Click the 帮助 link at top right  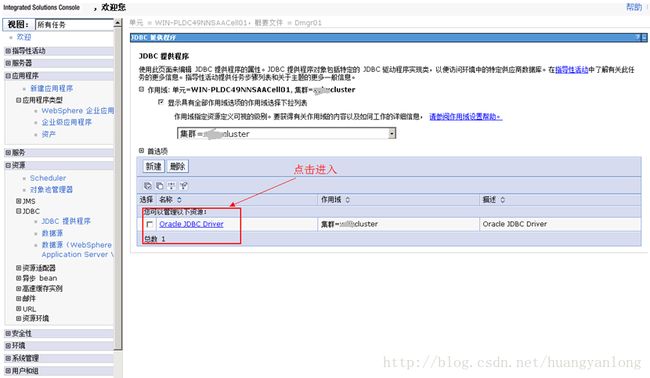633,7
